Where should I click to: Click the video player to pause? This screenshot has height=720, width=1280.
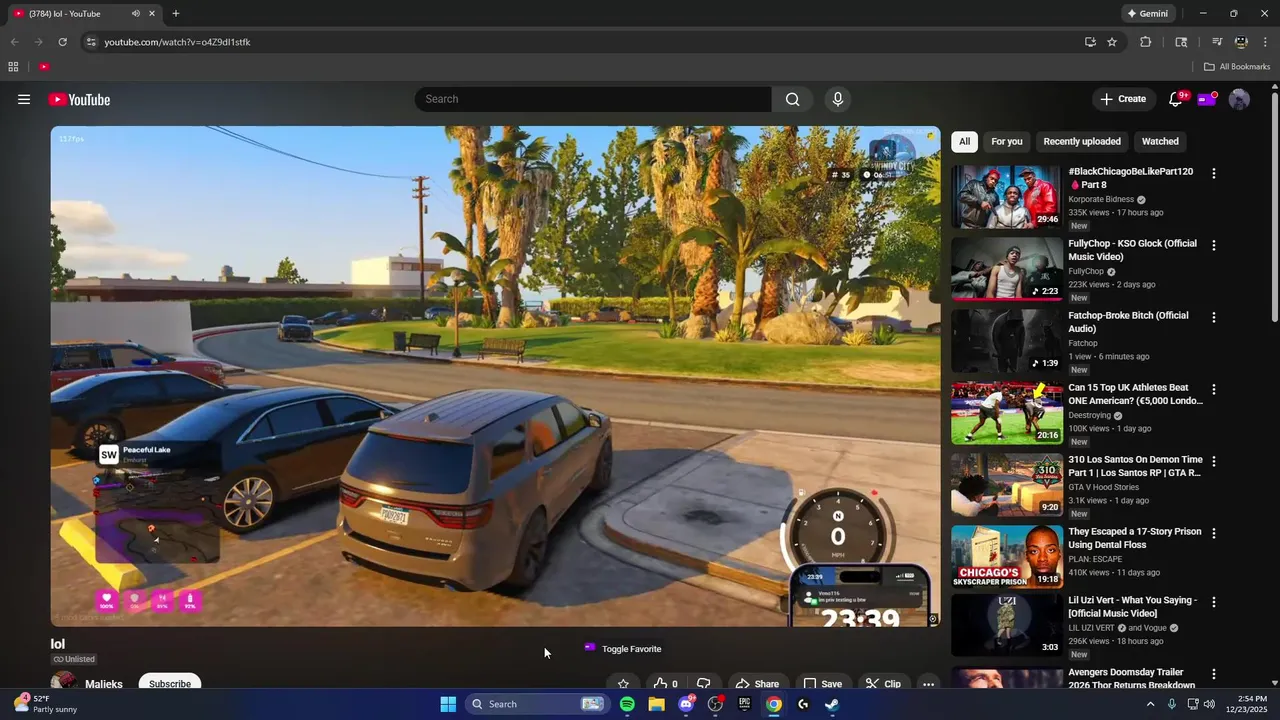(x=495, y=376)
